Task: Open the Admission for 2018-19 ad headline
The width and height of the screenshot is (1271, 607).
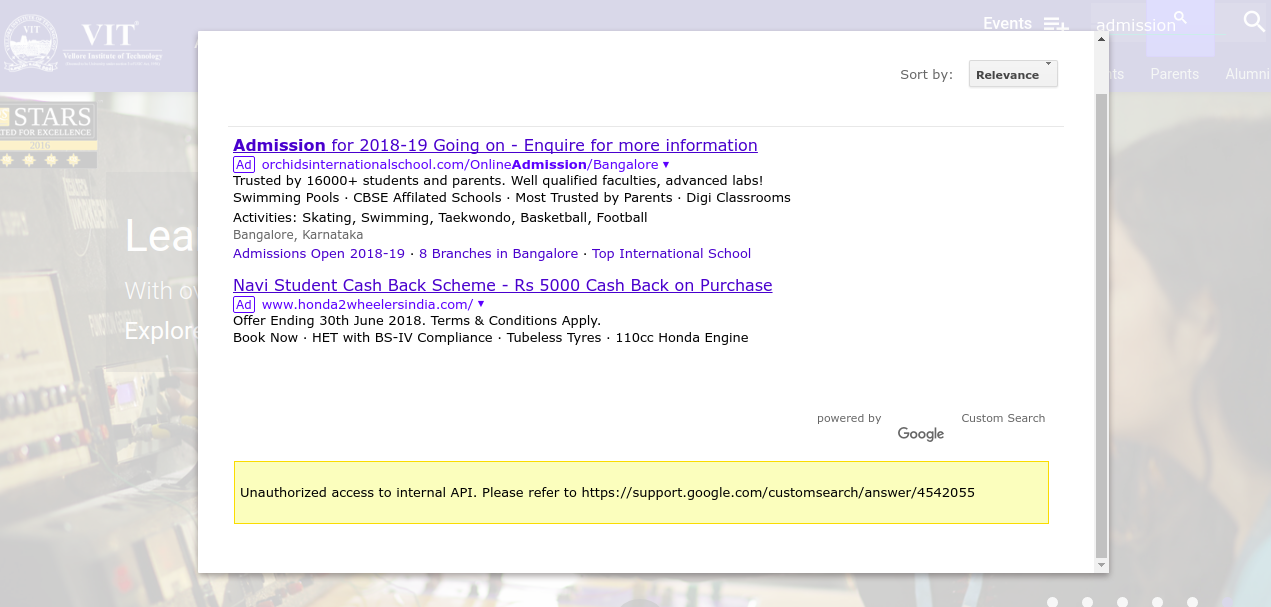Action: pyautogui.click(x=495, y=146)
